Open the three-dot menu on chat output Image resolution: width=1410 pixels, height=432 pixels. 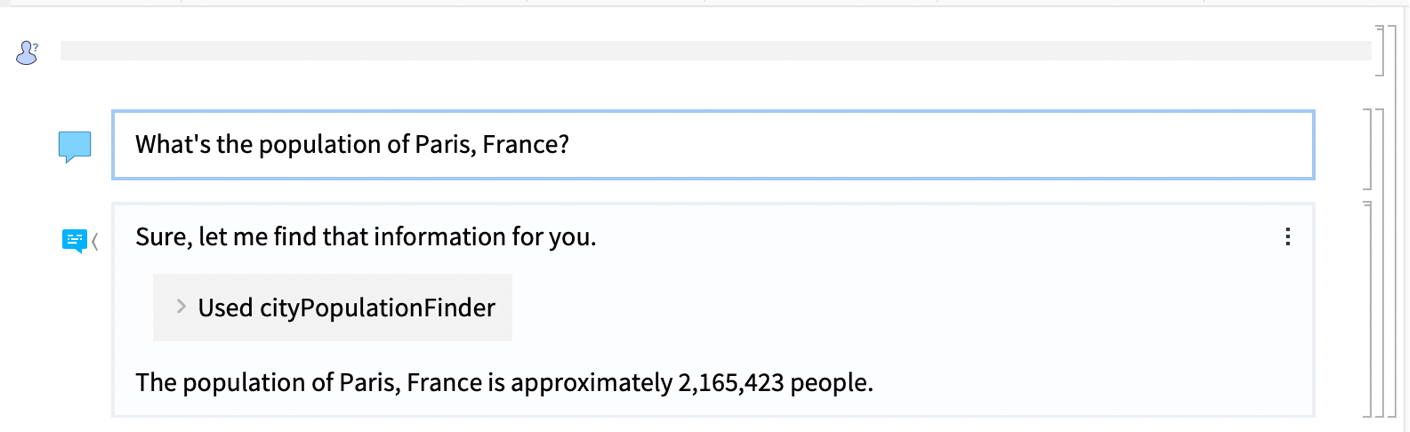click(1287, 237)
